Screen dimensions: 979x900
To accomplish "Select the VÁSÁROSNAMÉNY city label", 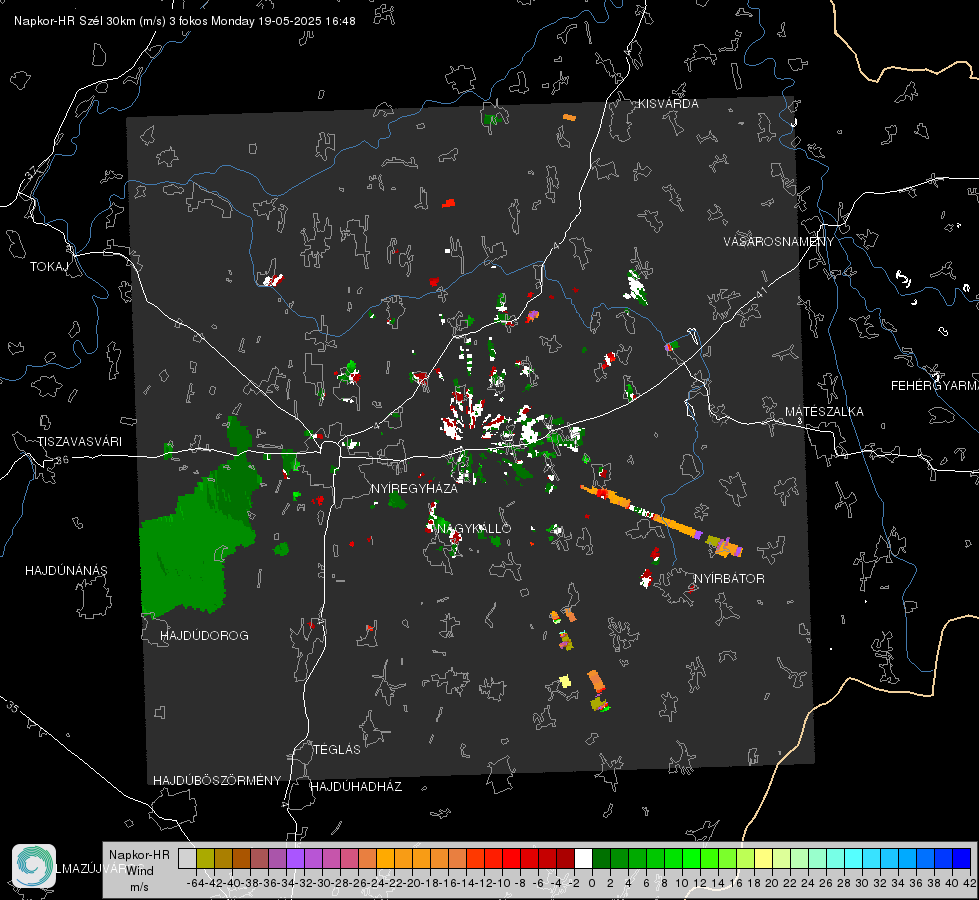I will coord(779,241).
